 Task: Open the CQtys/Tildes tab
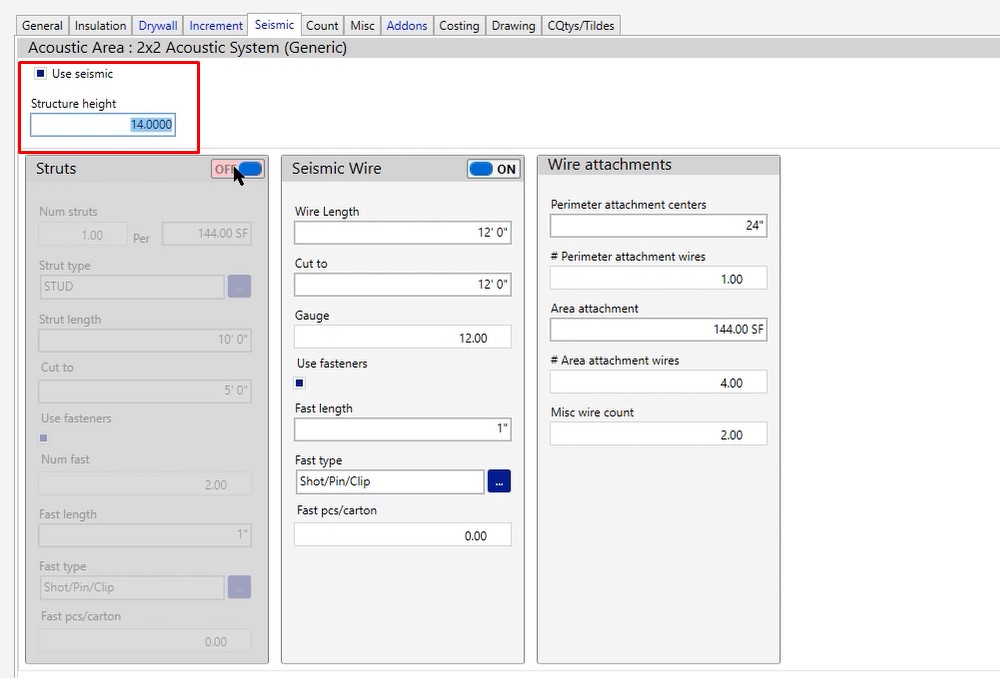point(581,25)
